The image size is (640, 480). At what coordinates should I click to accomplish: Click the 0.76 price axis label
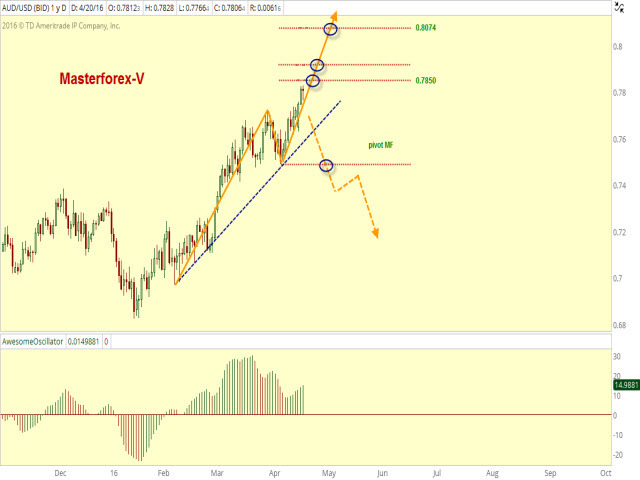point(620,140)
